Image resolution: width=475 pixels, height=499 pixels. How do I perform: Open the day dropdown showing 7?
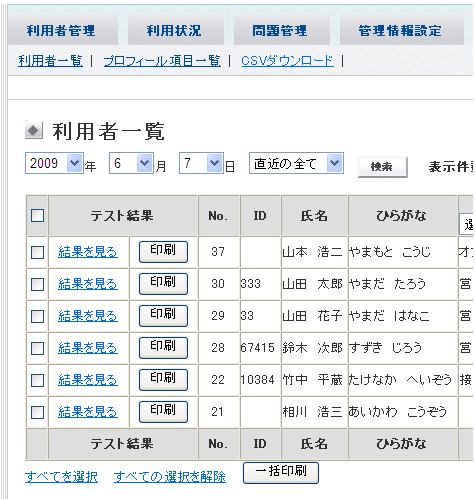tap(201, 163)
